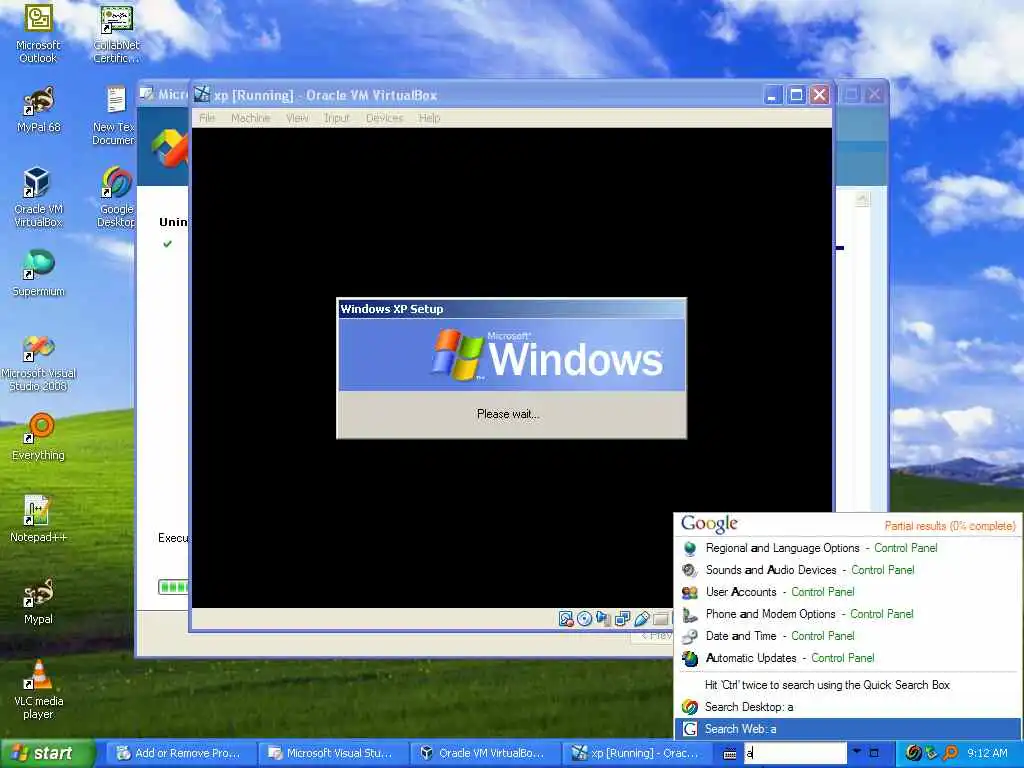
Task: Select 'Search Web: a' option
Action: click(848, 729)
